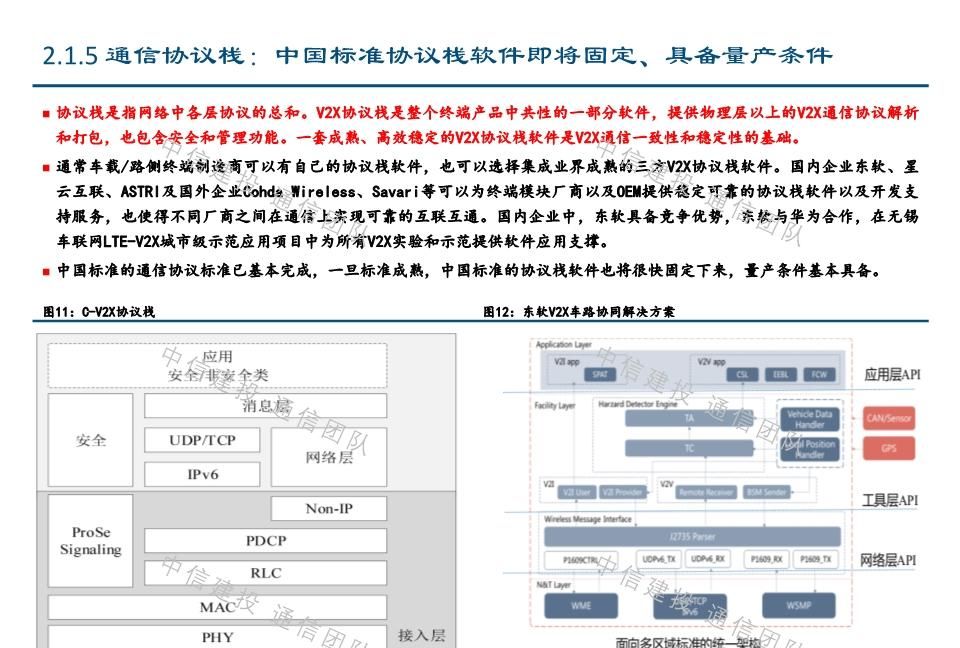This screenshot has width=960, height=648.
Task: Click the 'PDCP' layer box
Action: pos(266,541)
